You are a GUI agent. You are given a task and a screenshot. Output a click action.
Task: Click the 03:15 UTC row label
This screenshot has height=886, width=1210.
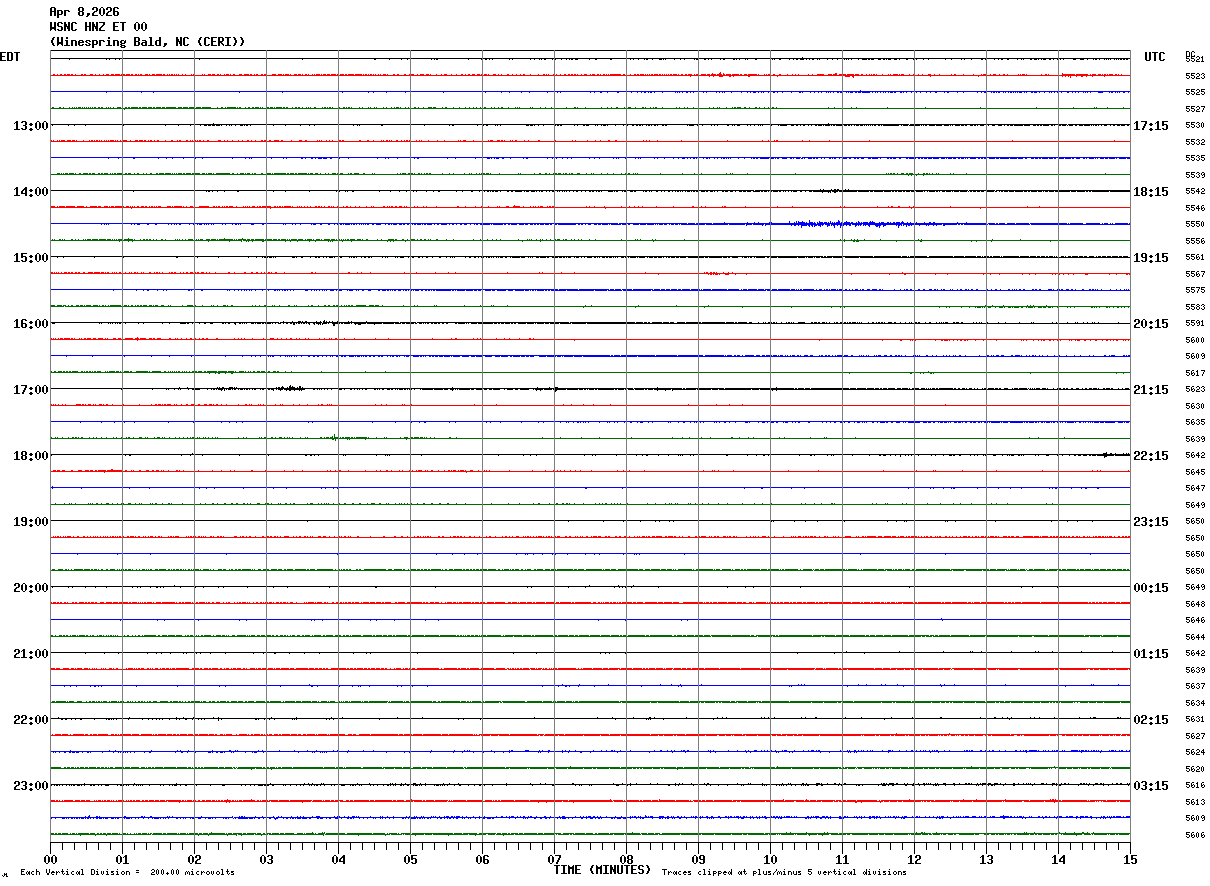tap(1150, 785)
